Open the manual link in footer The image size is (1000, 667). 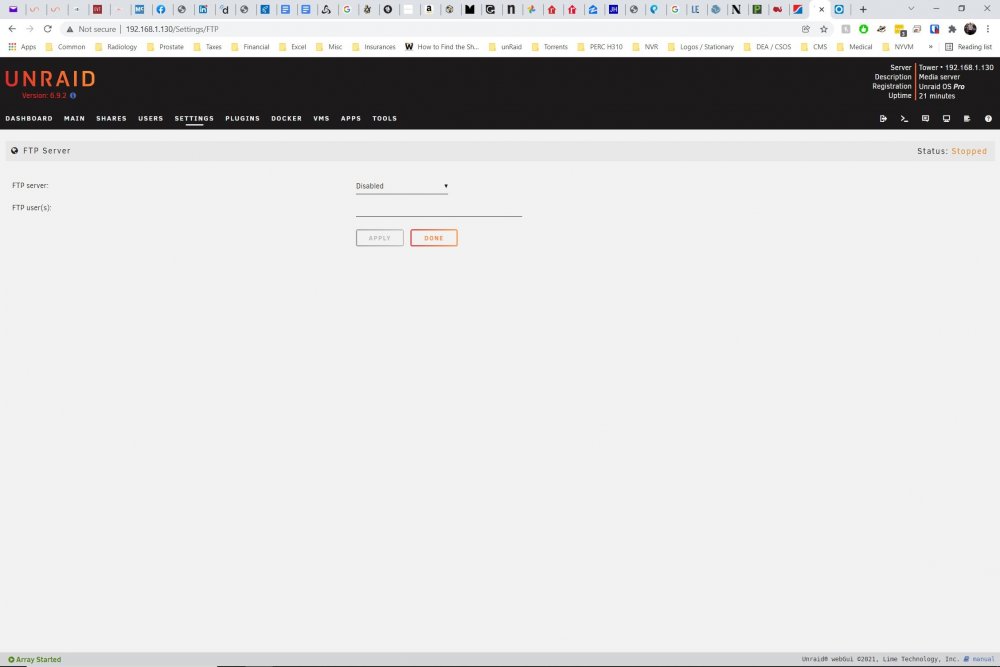click(979, 659)
